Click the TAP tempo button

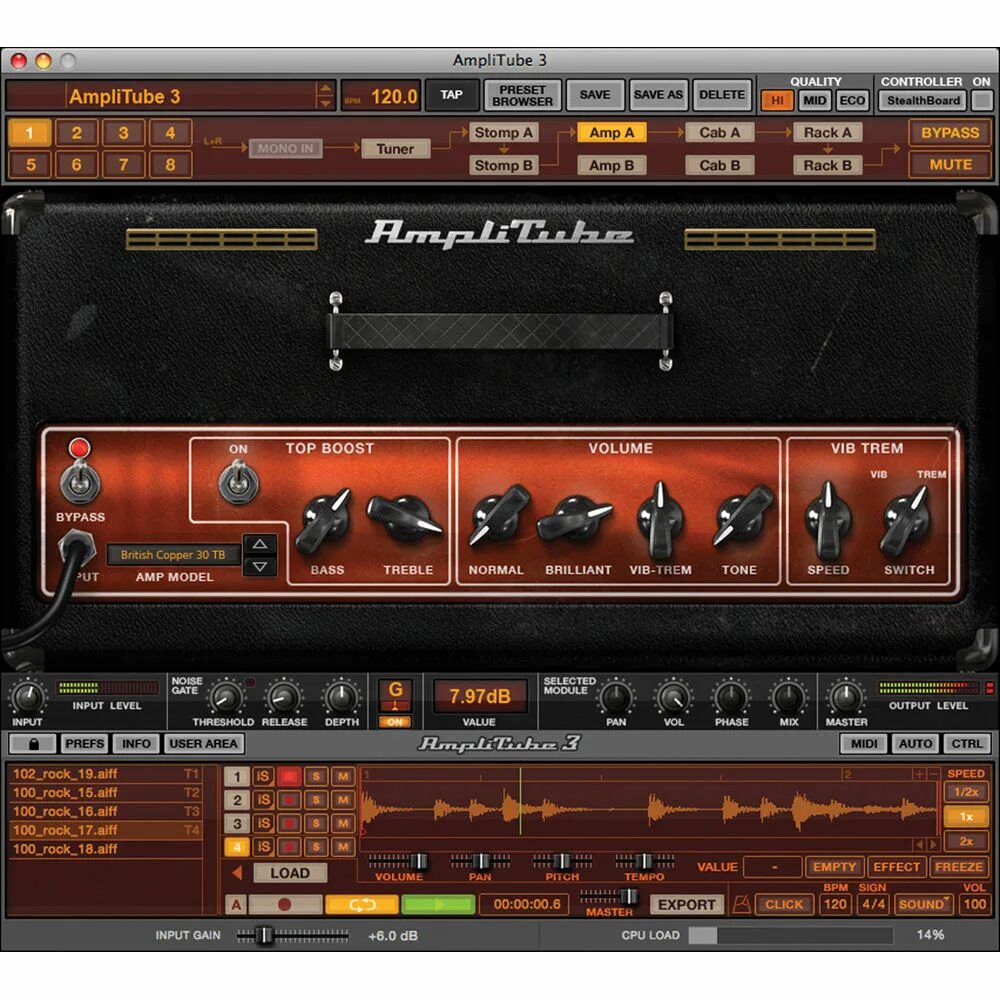(451, 95)
